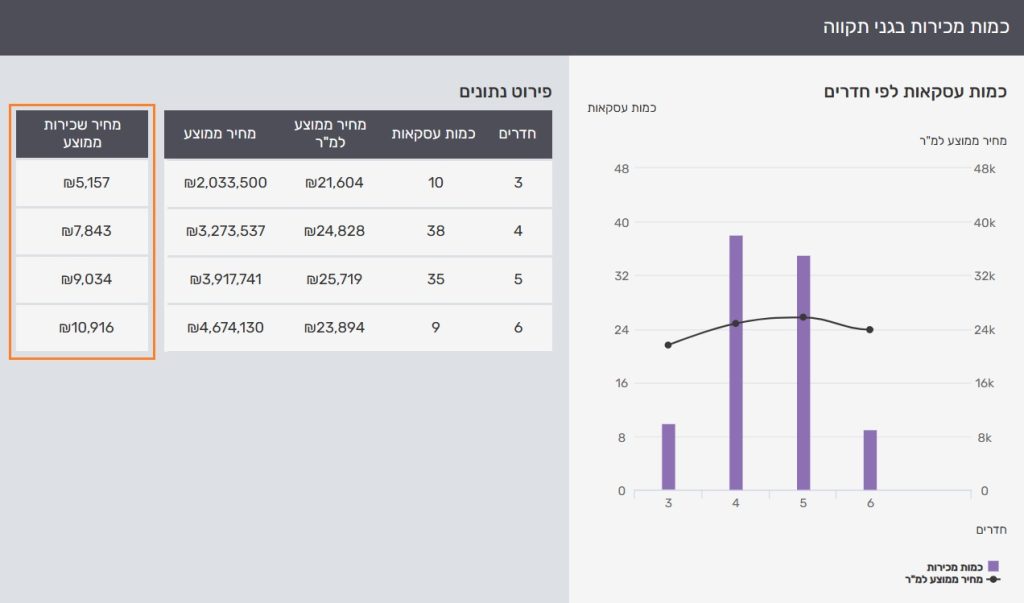Viewport: 1024px width, 603px height.
Task: Click the כמות מכירות בגני תקווה page title
Action: tap(914, 27)
